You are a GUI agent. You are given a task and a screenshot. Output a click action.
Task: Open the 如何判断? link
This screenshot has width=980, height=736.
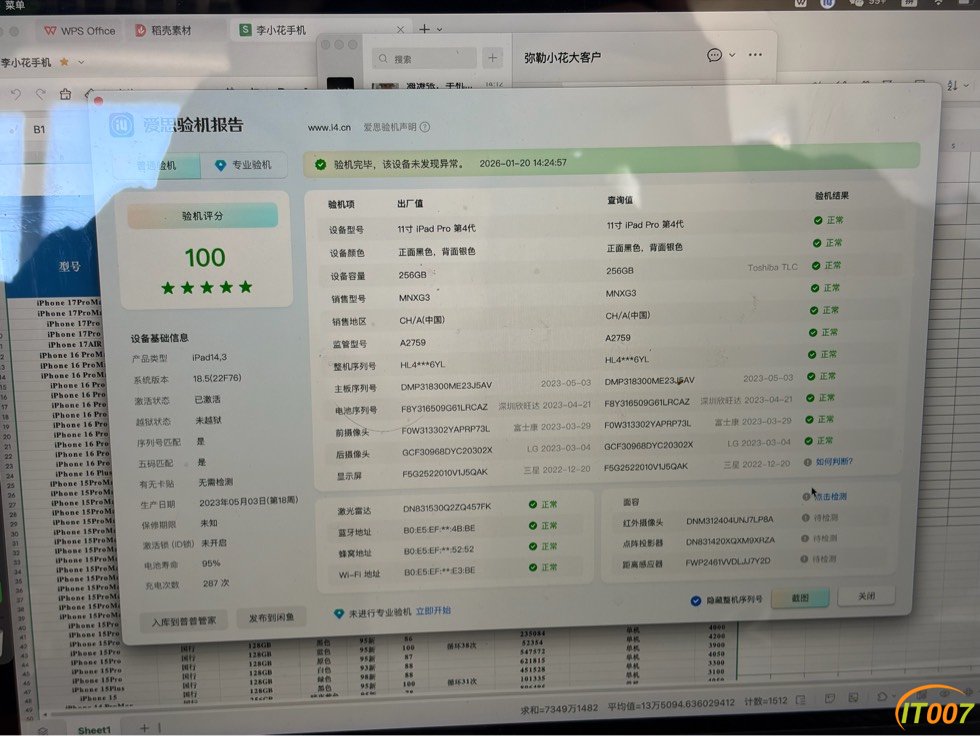tap(834, 462)
